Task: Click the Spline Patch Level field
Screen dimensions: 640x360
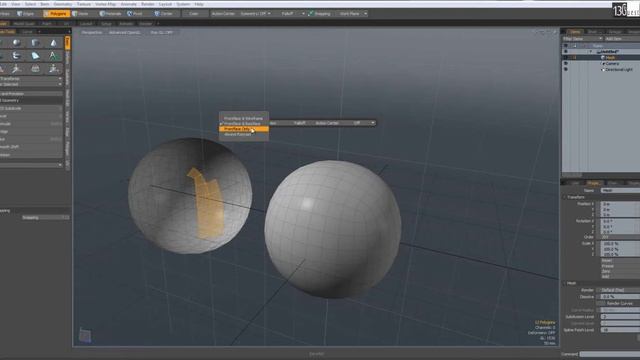Action: pyautogui.click(x=620, y=330)
